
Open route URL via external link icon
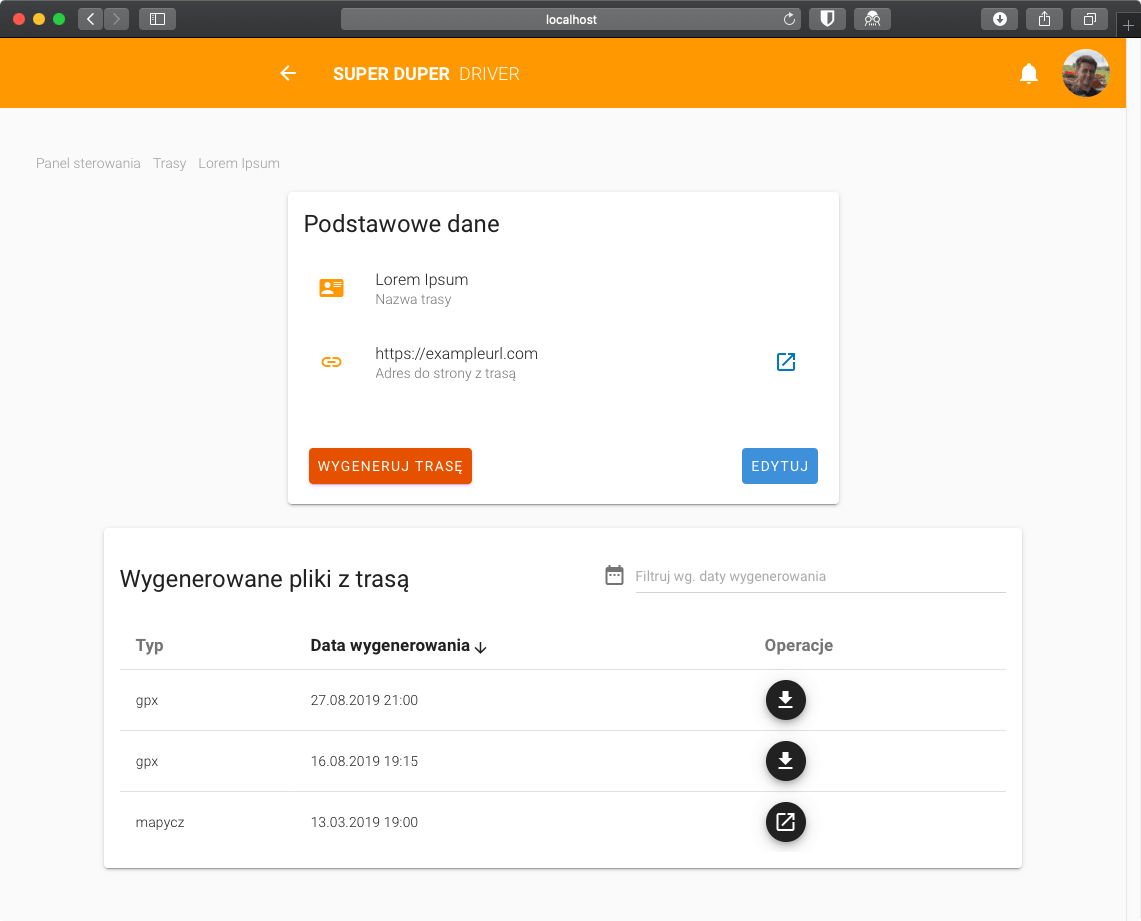tap(786, 362)
